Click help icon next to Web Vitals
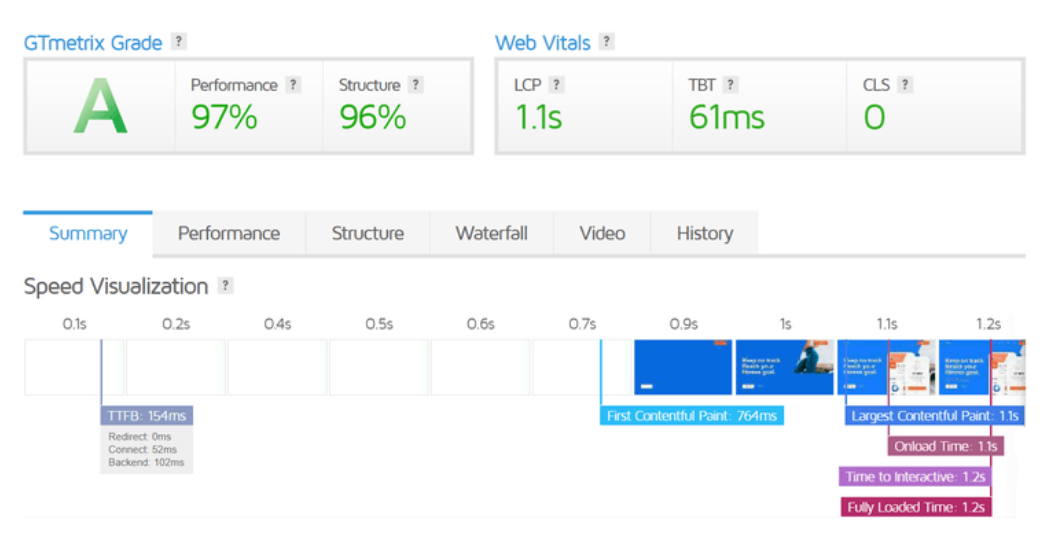 point(606,41)
